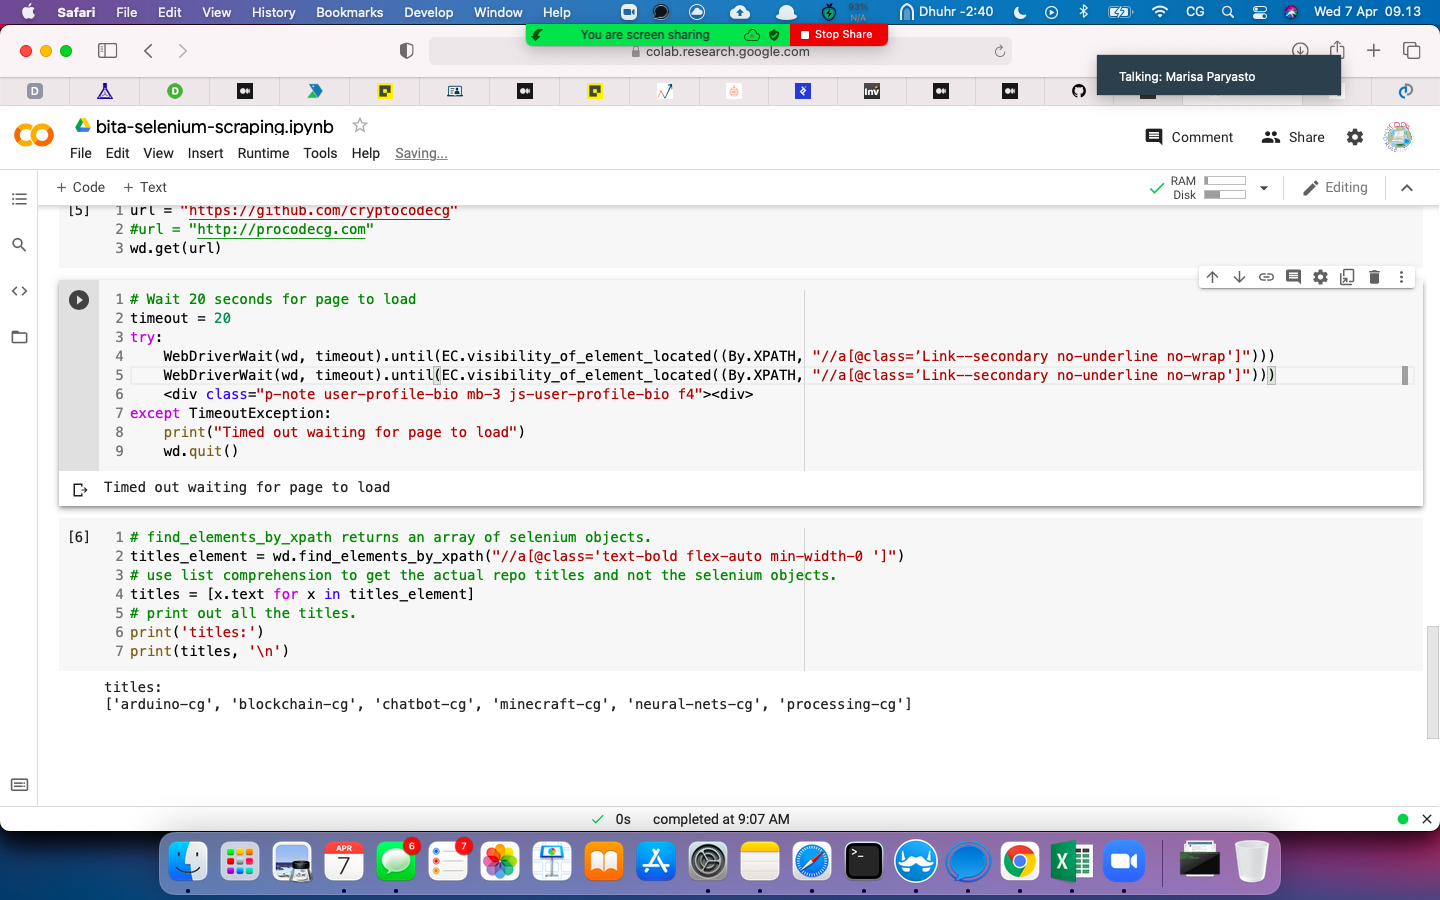Open Develop menu in menu bar

click(428, 12)
